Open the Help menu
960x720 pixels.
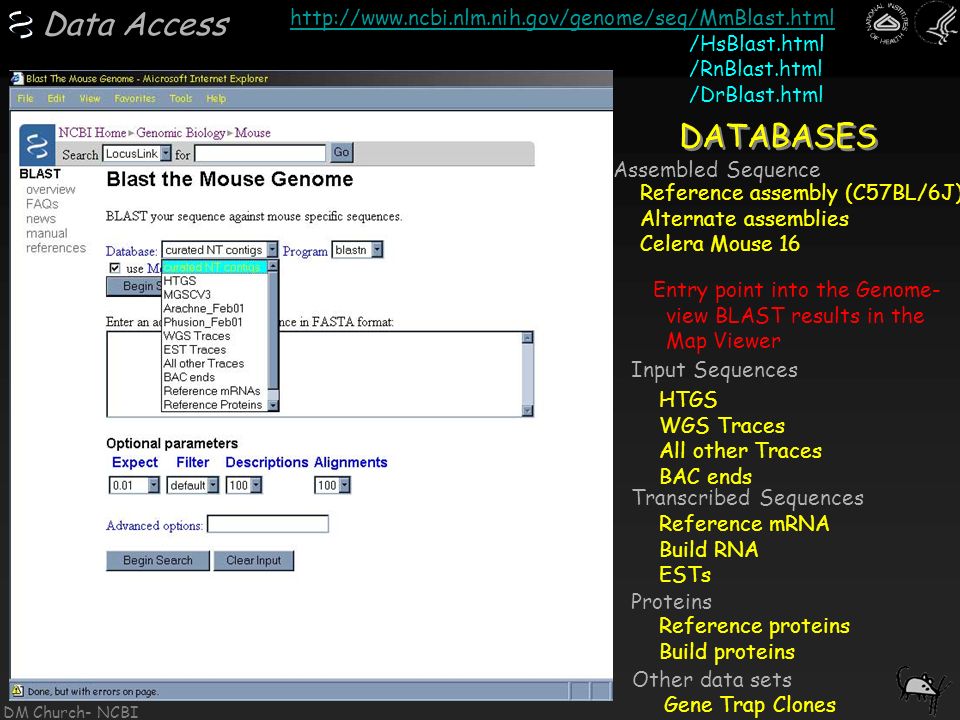point(216,99)
